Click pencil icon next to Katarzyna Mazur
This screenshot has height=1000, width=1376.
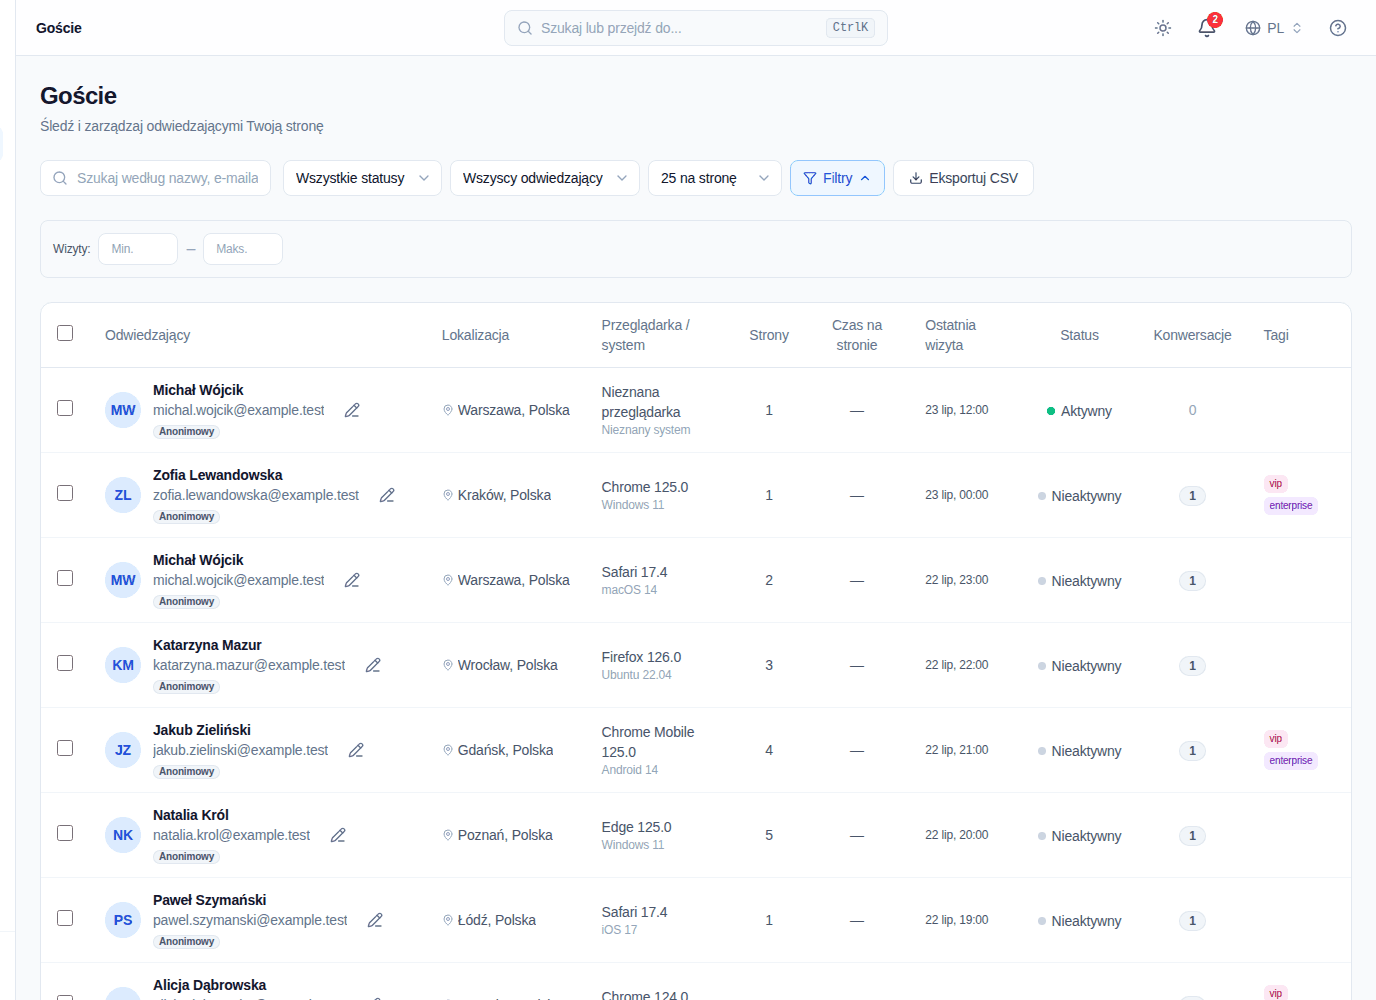click(x=373, y=665)
